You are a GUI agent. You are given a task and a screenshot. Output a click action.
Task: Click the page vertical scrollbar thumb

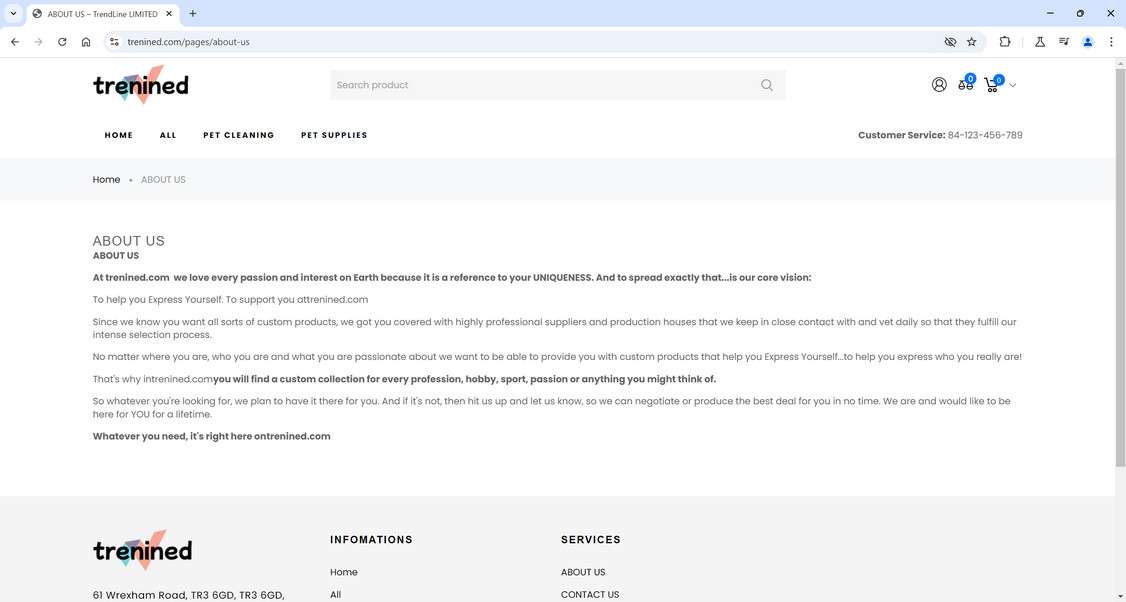point(1120,267)
